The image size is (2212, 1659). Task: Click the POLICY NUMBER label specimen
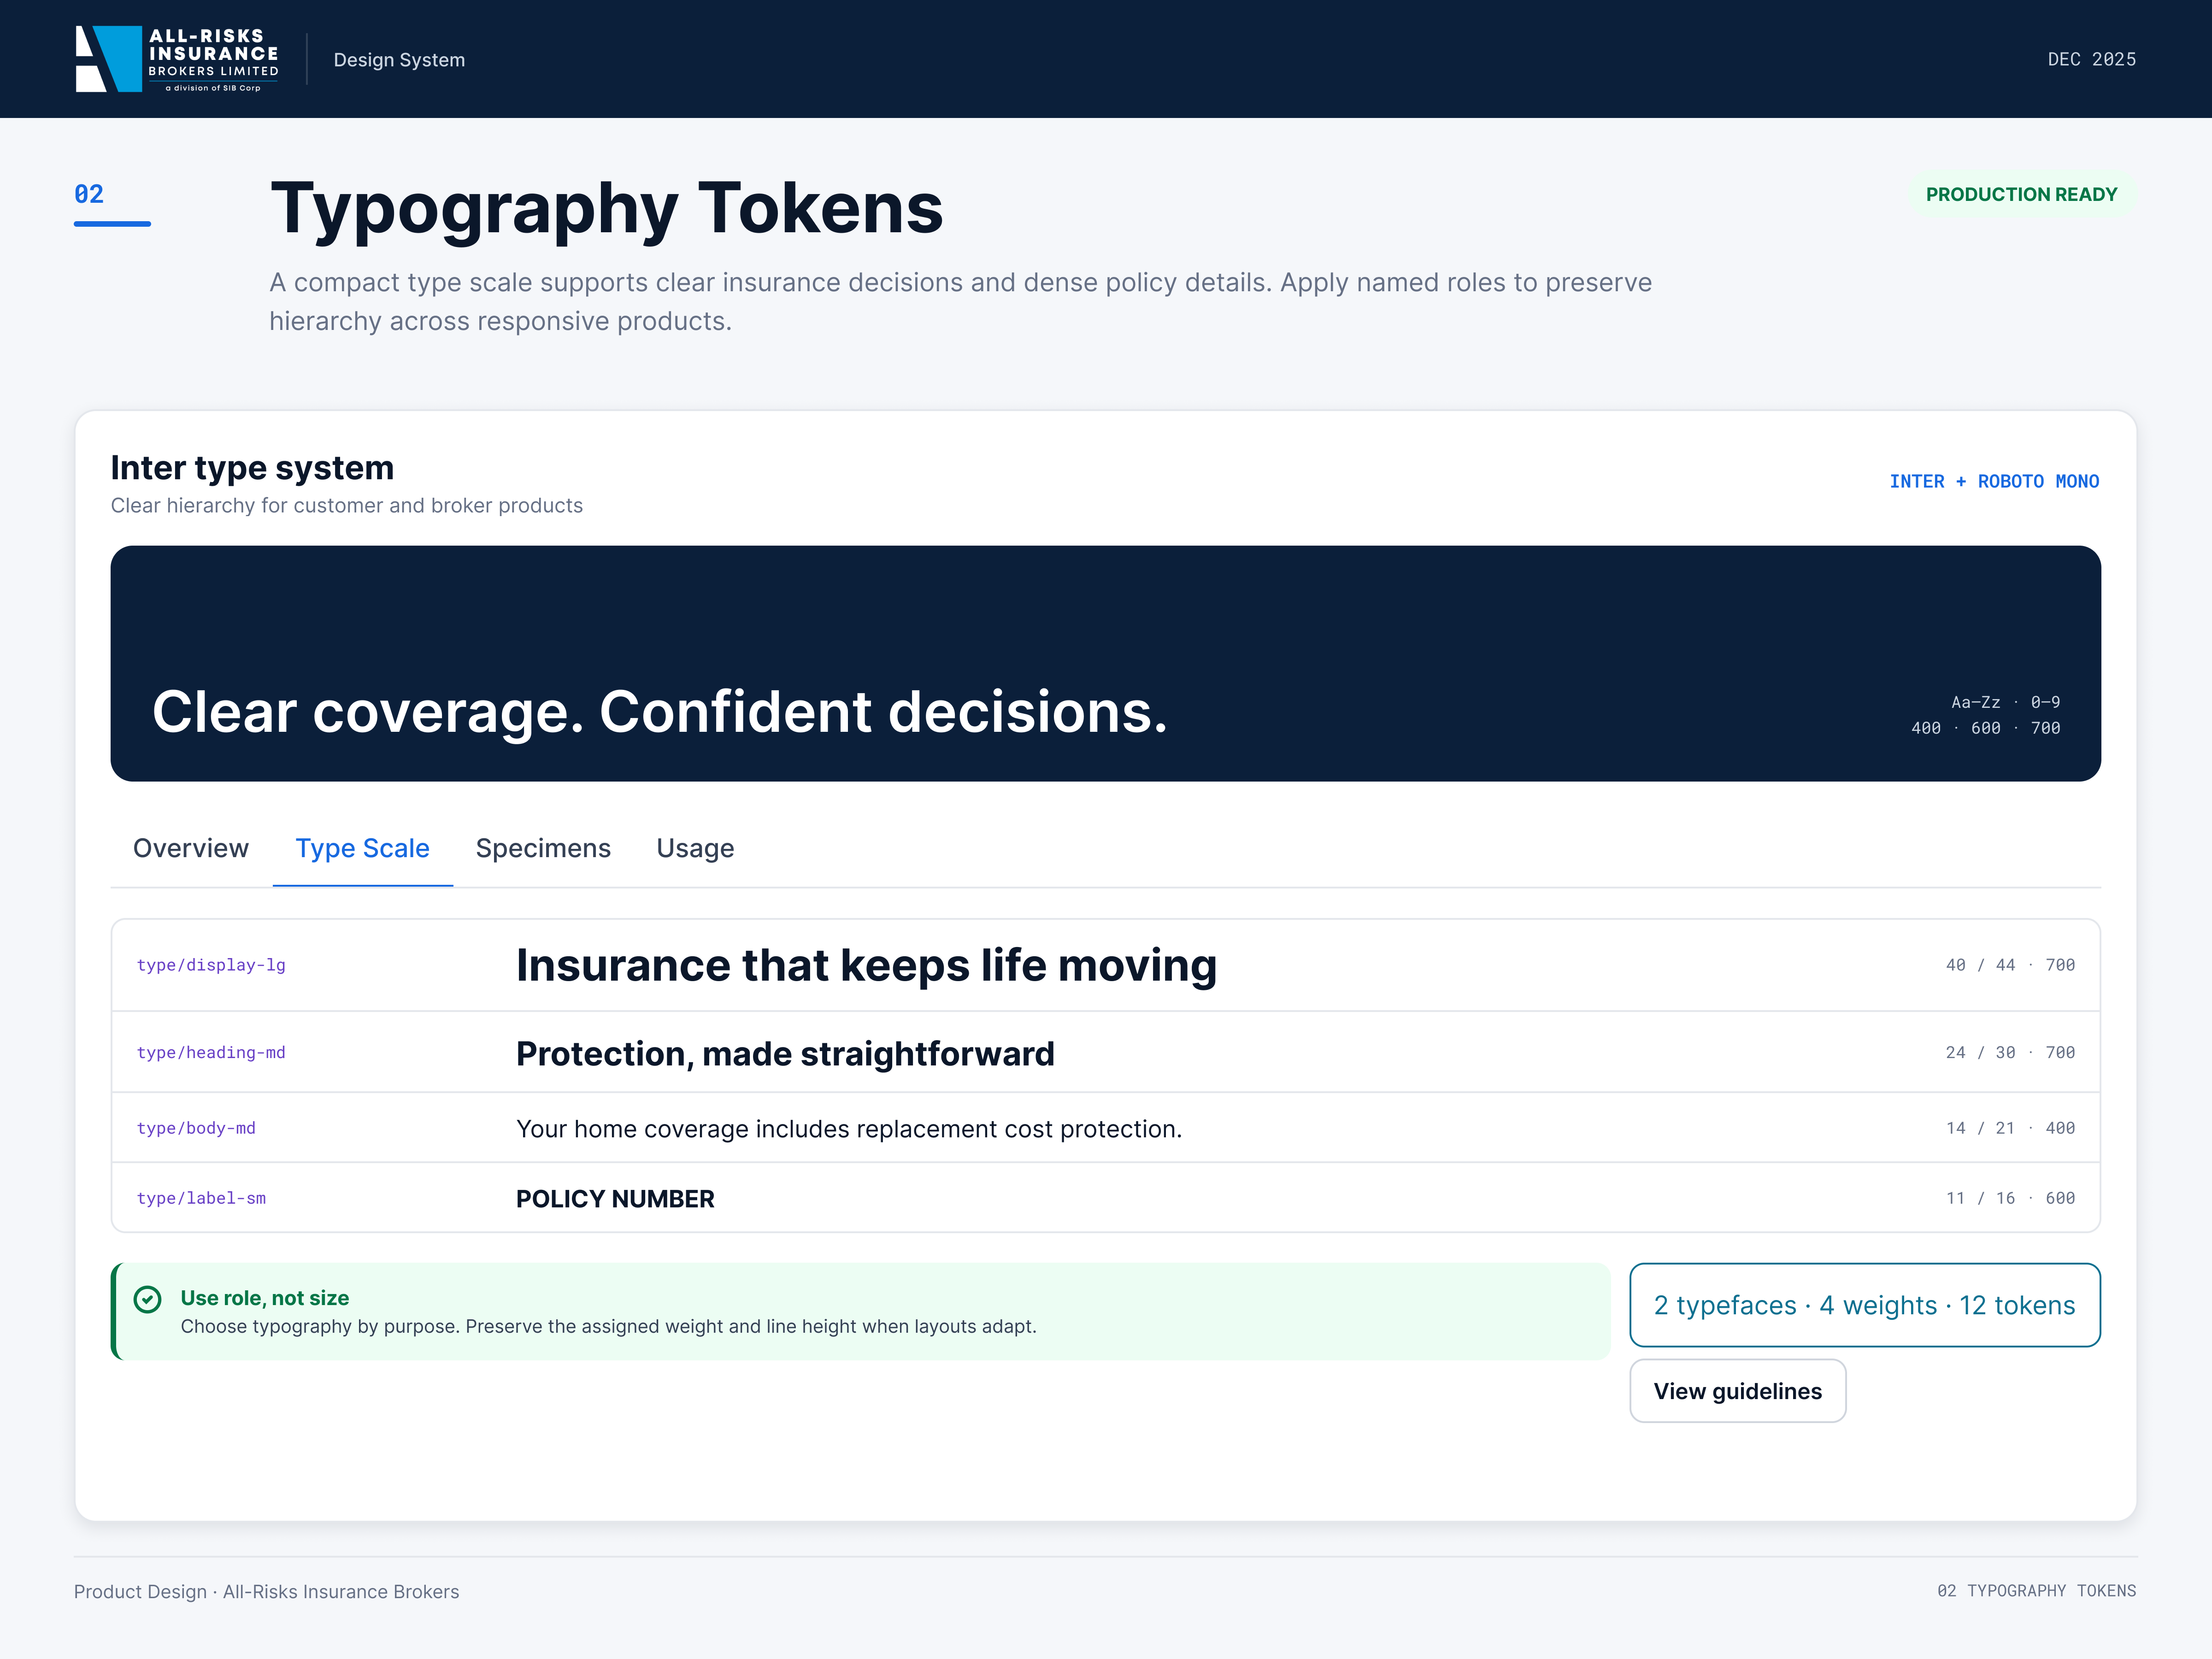coord(615,1199)
